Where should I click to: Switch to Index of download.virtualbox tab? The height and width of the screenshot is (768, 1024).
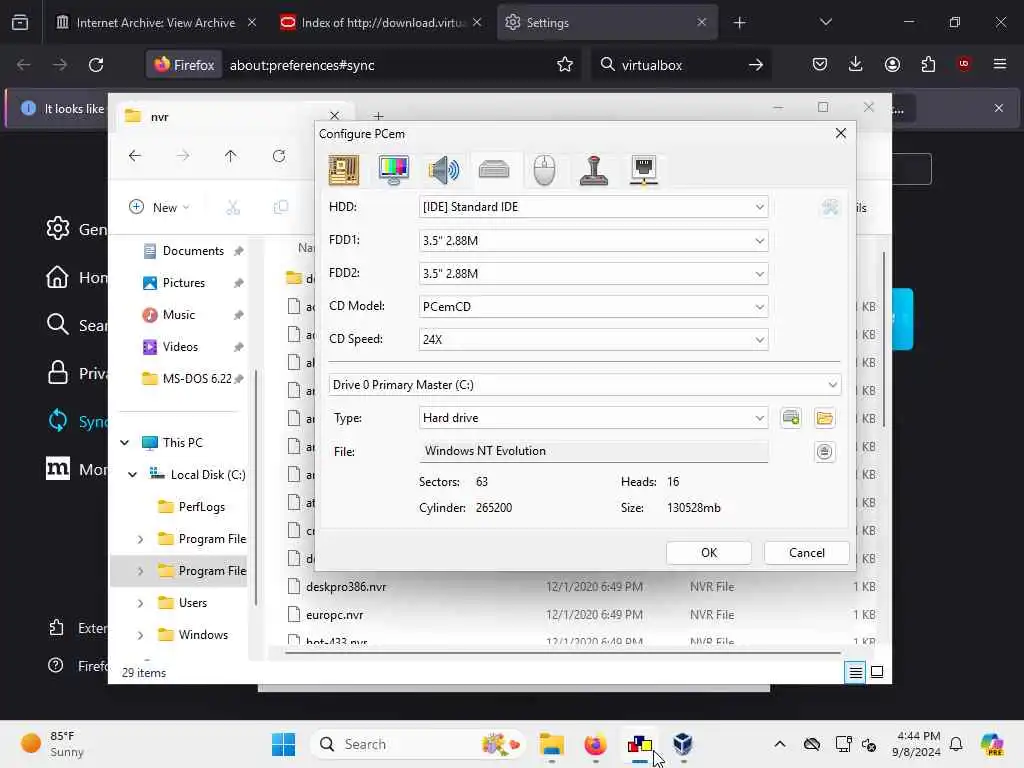pyautogui.click(x=382, y=23)
